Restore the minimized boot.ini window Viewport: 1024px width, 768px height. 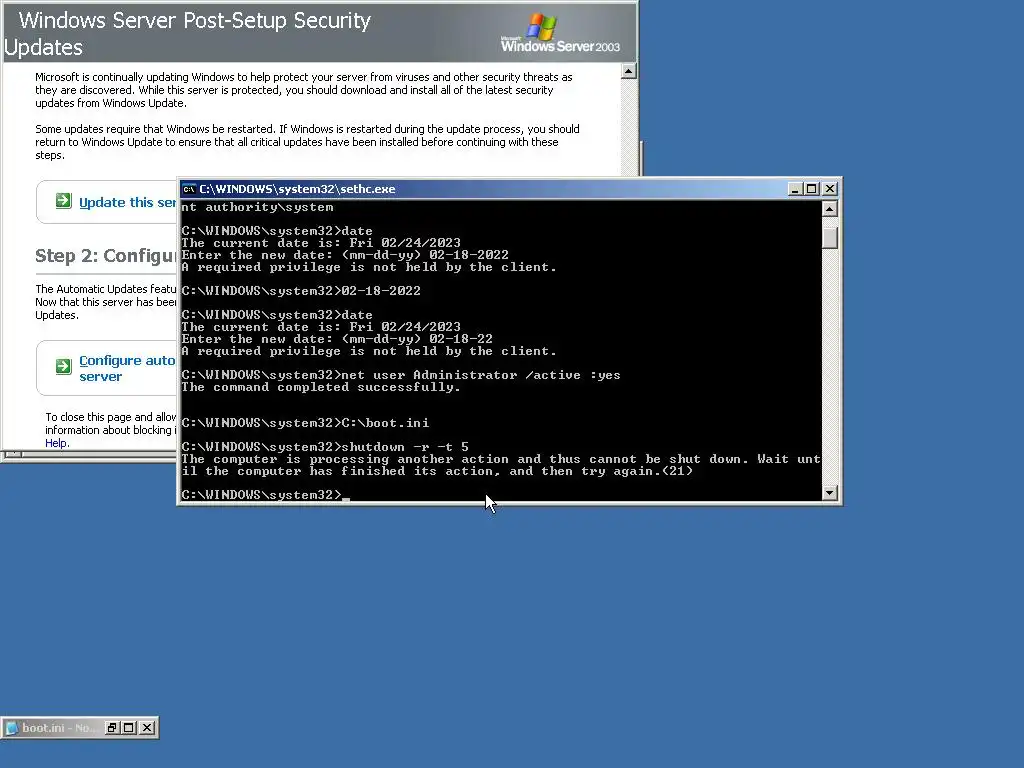click(x=112, y=728)
